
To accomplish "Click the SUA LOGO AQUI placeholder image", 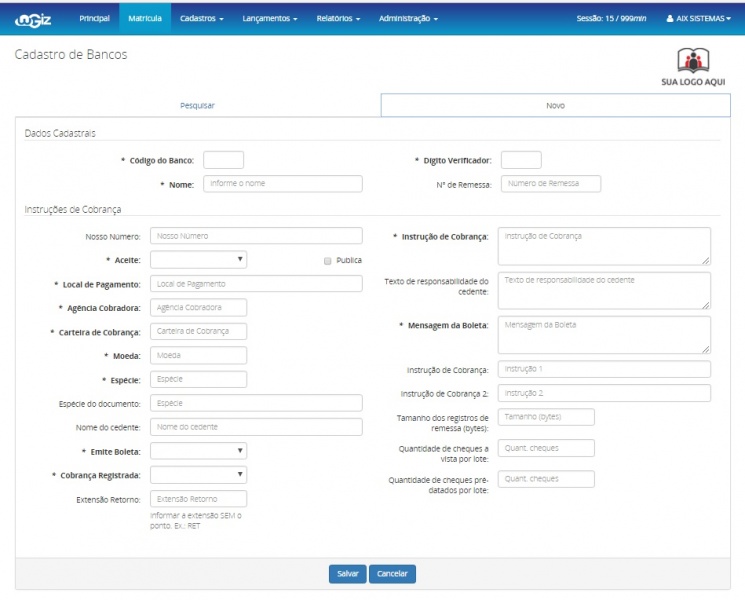I will coord(693,66).
